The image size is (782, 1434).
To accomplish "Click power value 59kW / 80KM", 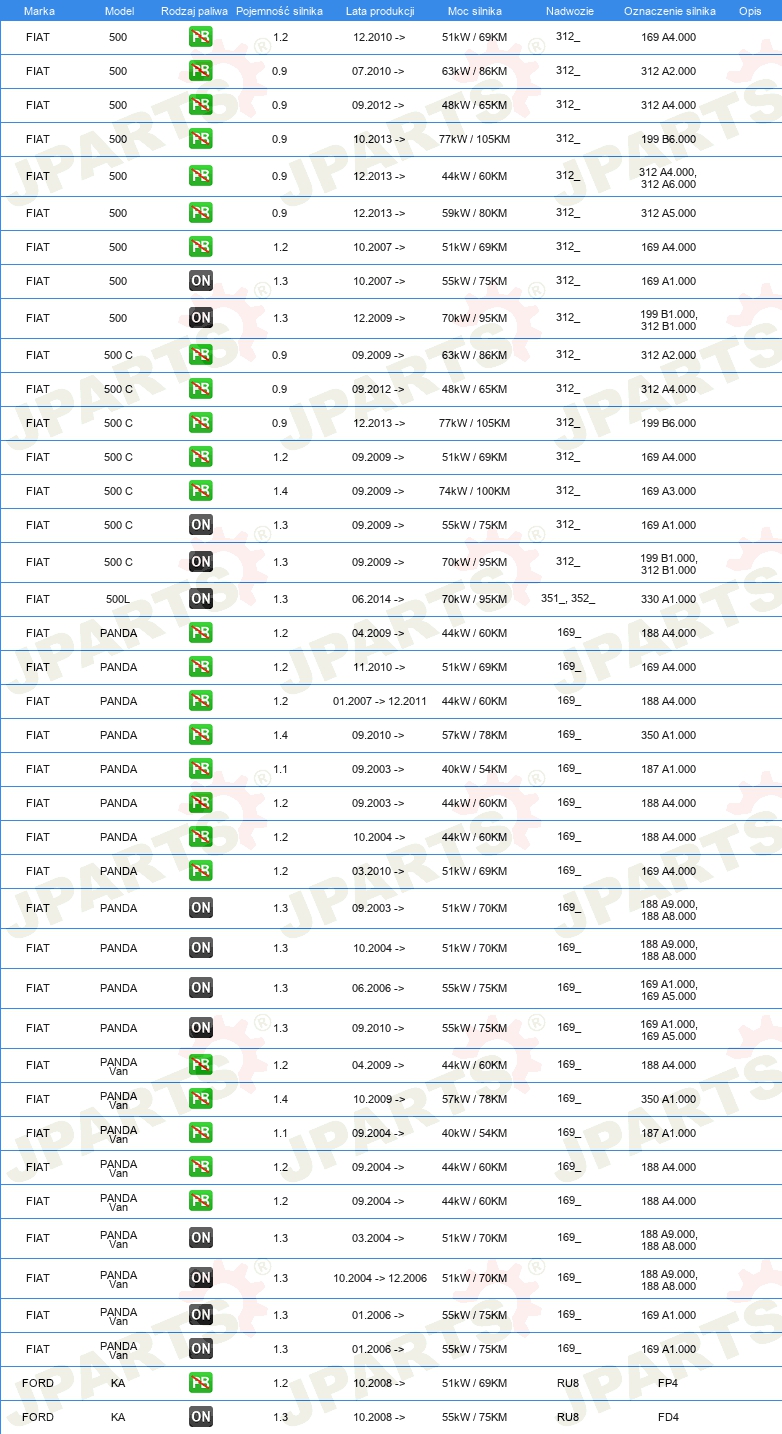I will click(x=475, y=213).
